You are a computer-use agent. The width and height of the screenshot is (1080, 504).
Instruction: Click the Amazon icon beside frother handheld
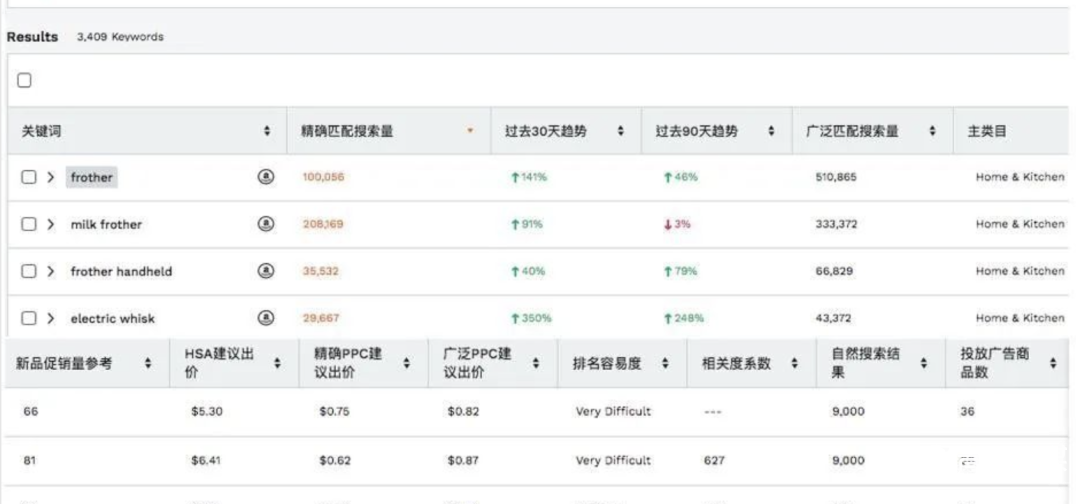click(x=266, y=271)
